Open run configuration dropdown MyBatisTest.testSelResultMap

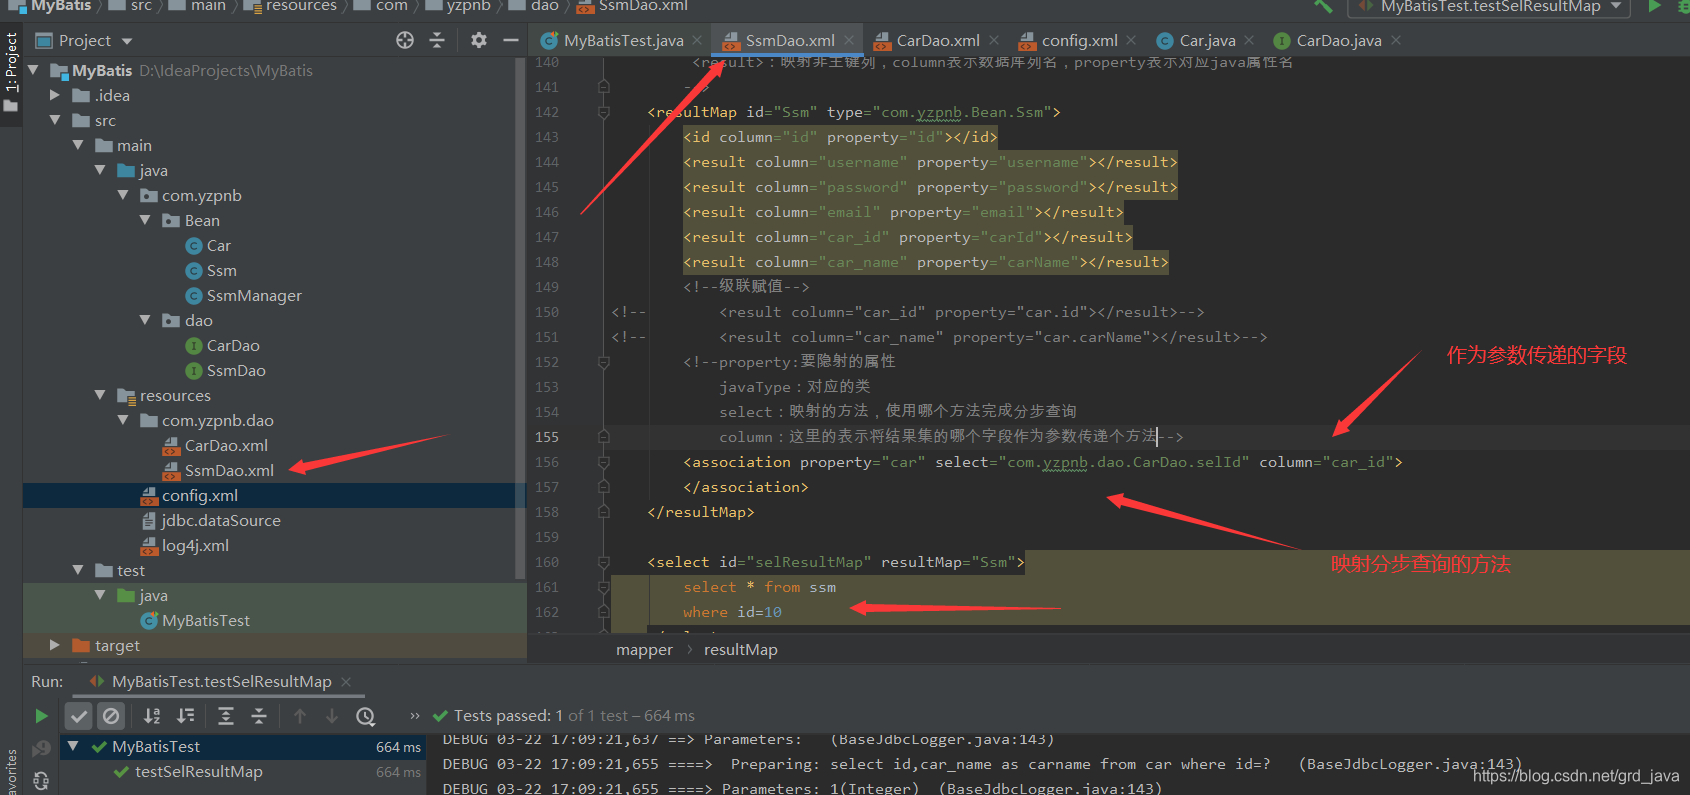1489,7
